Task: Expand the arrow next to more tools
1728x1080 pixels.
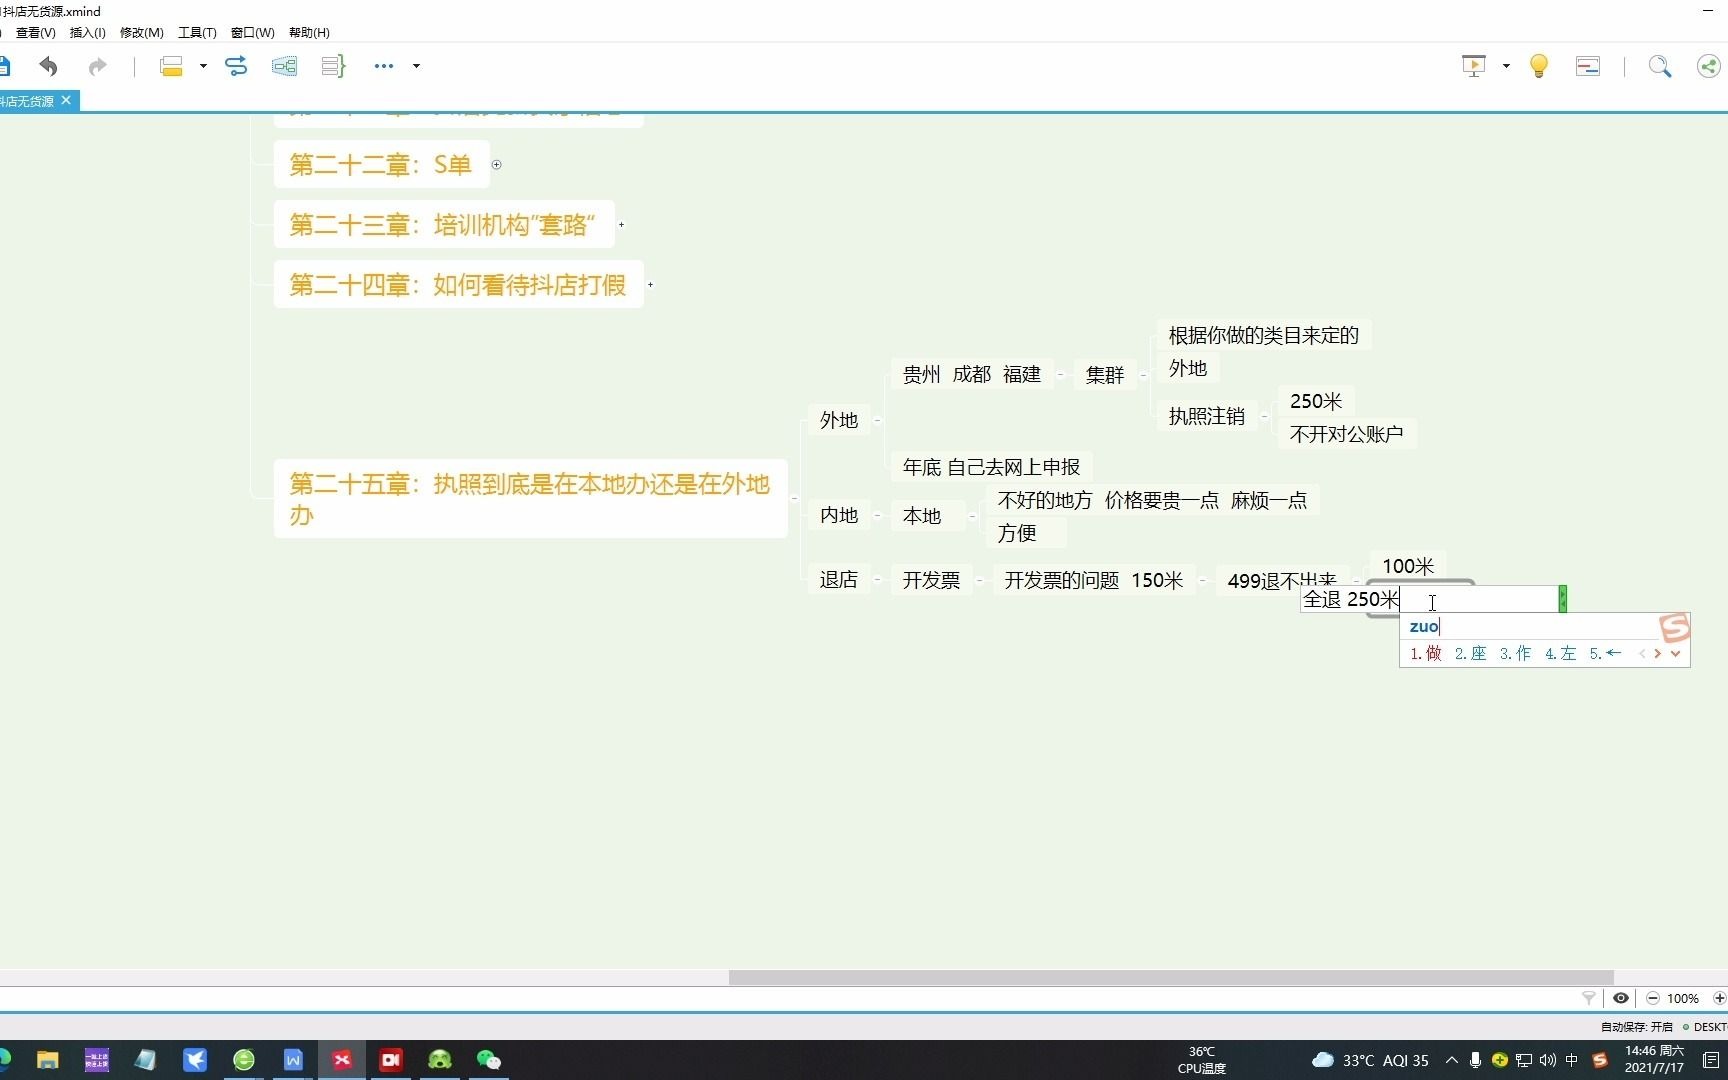Action: [416, 66]
